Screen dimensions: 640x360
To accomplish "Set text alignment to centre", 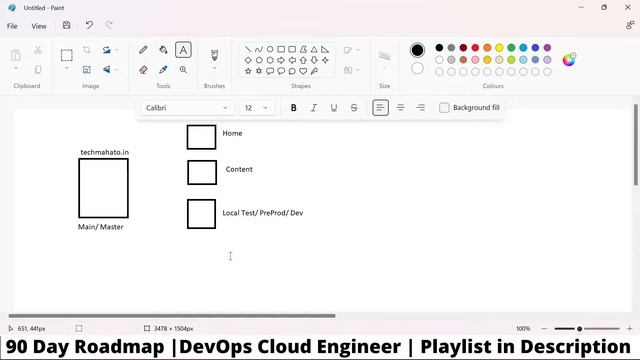I will [400, 108].
